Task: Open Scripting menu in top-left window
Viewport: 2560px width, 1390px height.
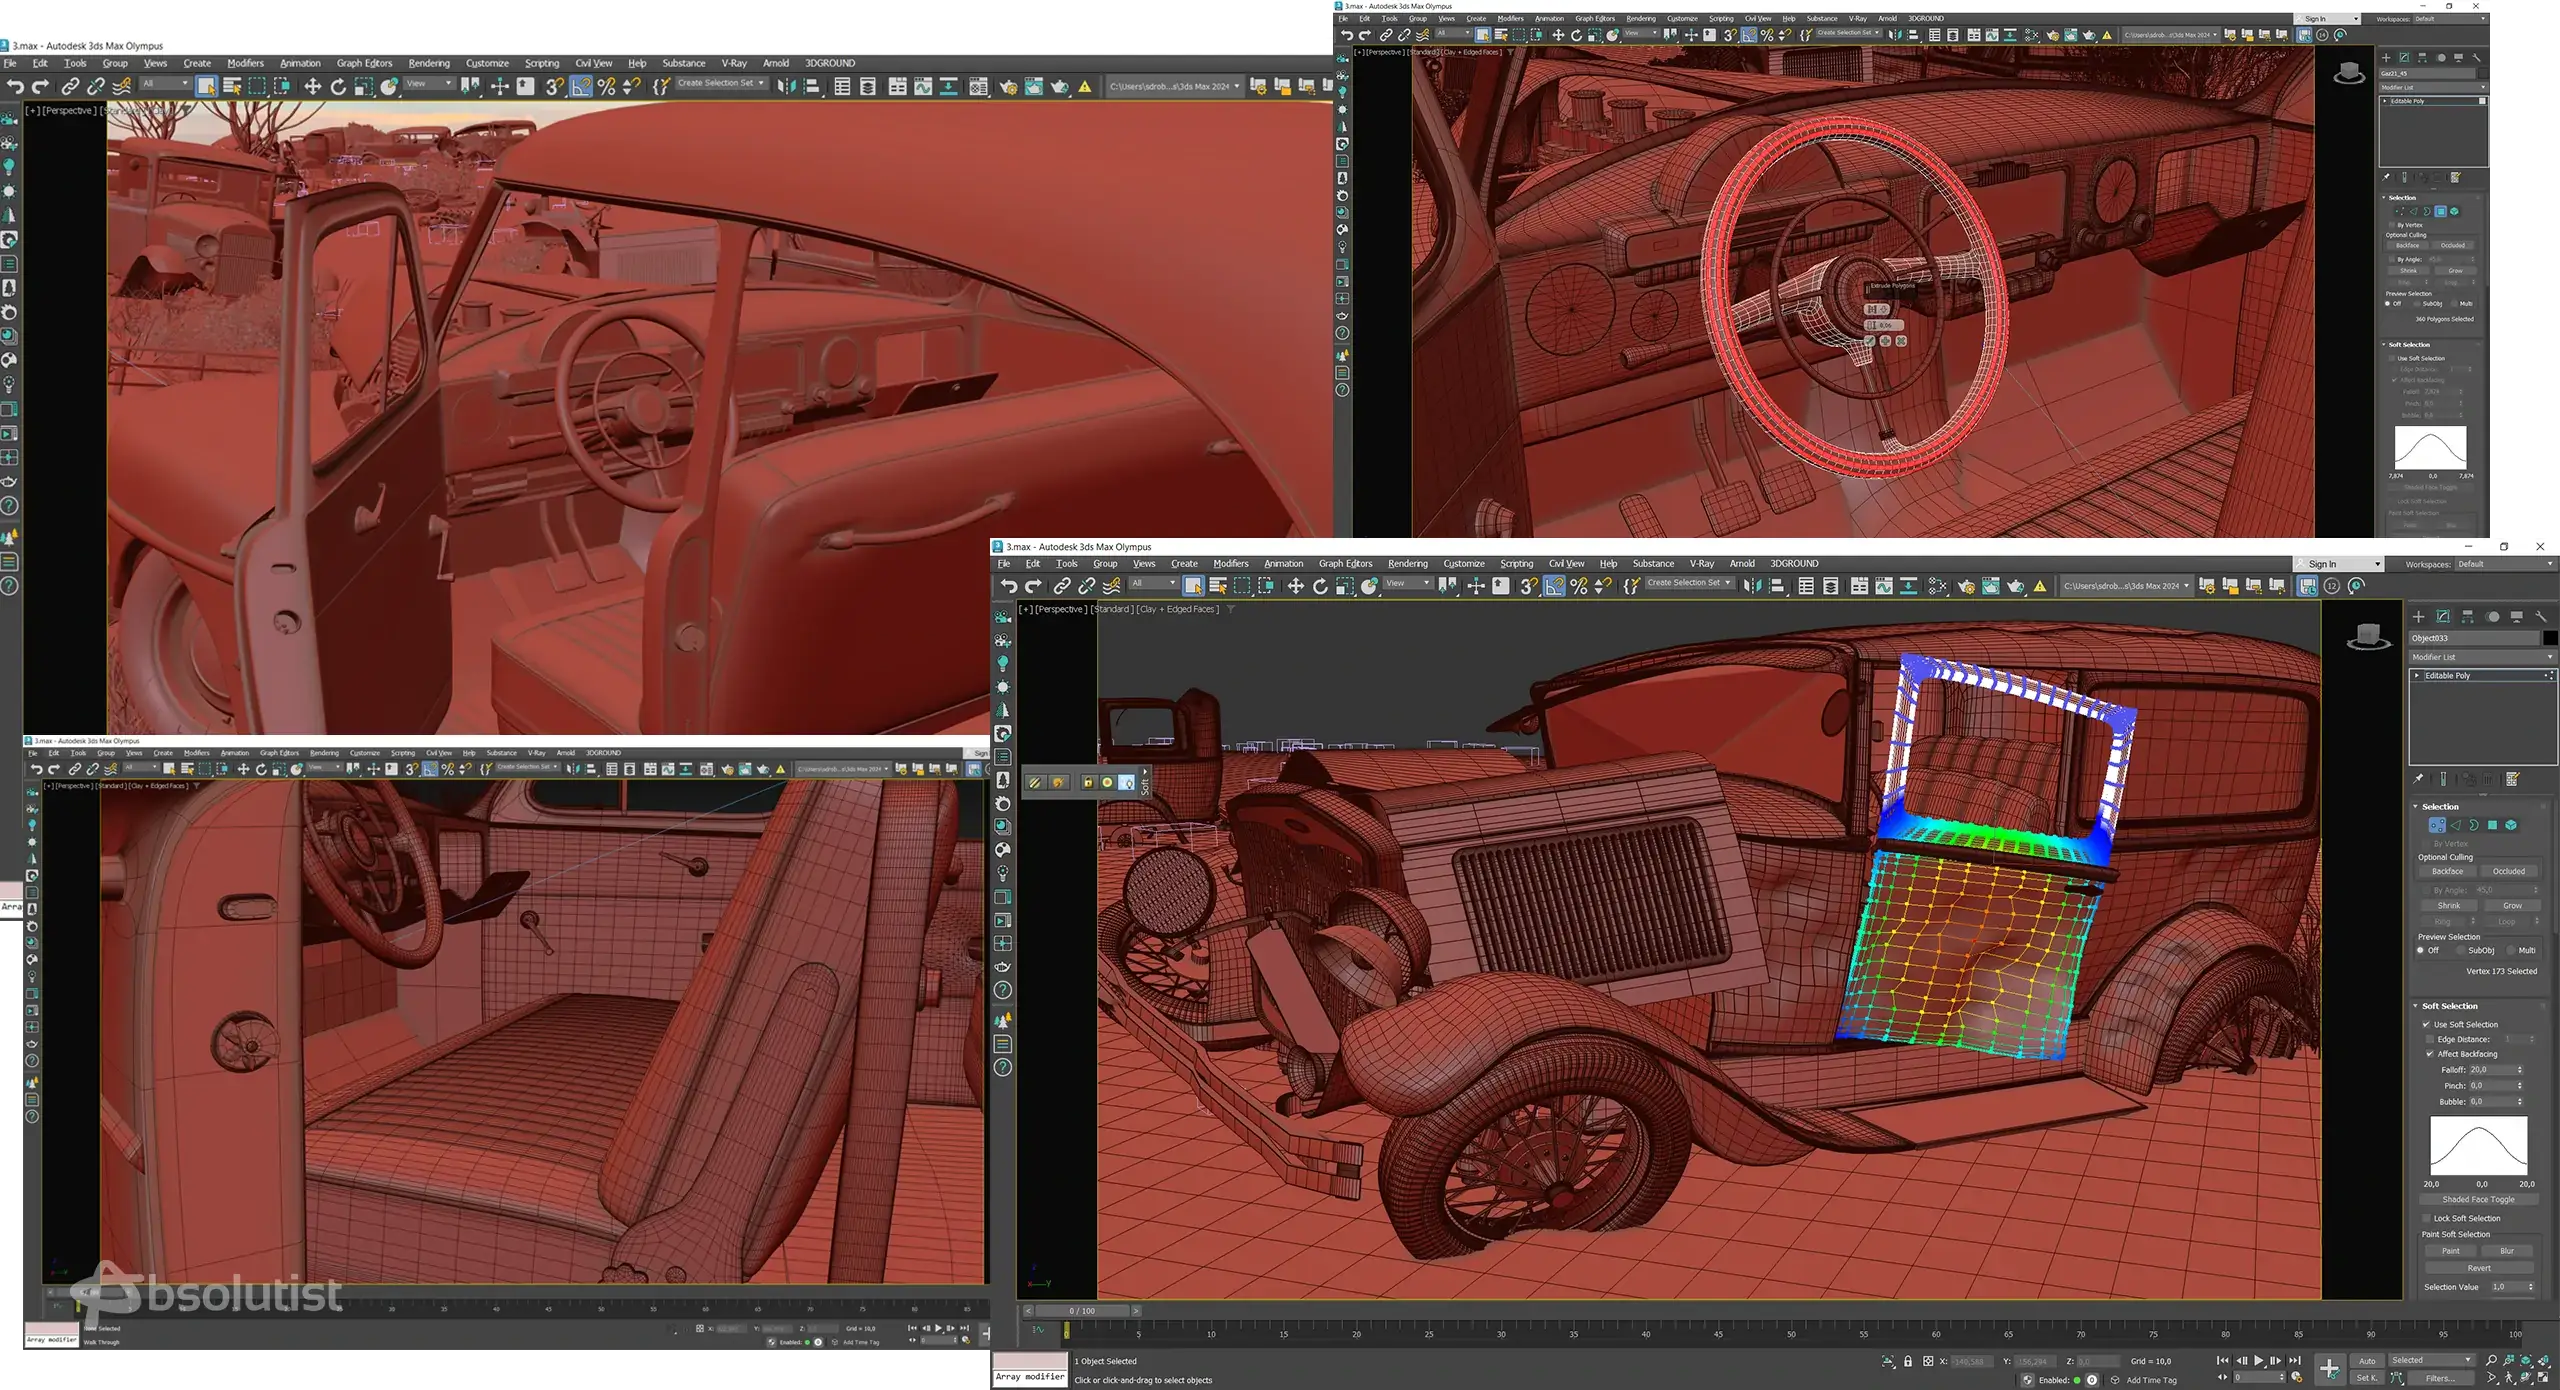Action: [x=542, y=63]
